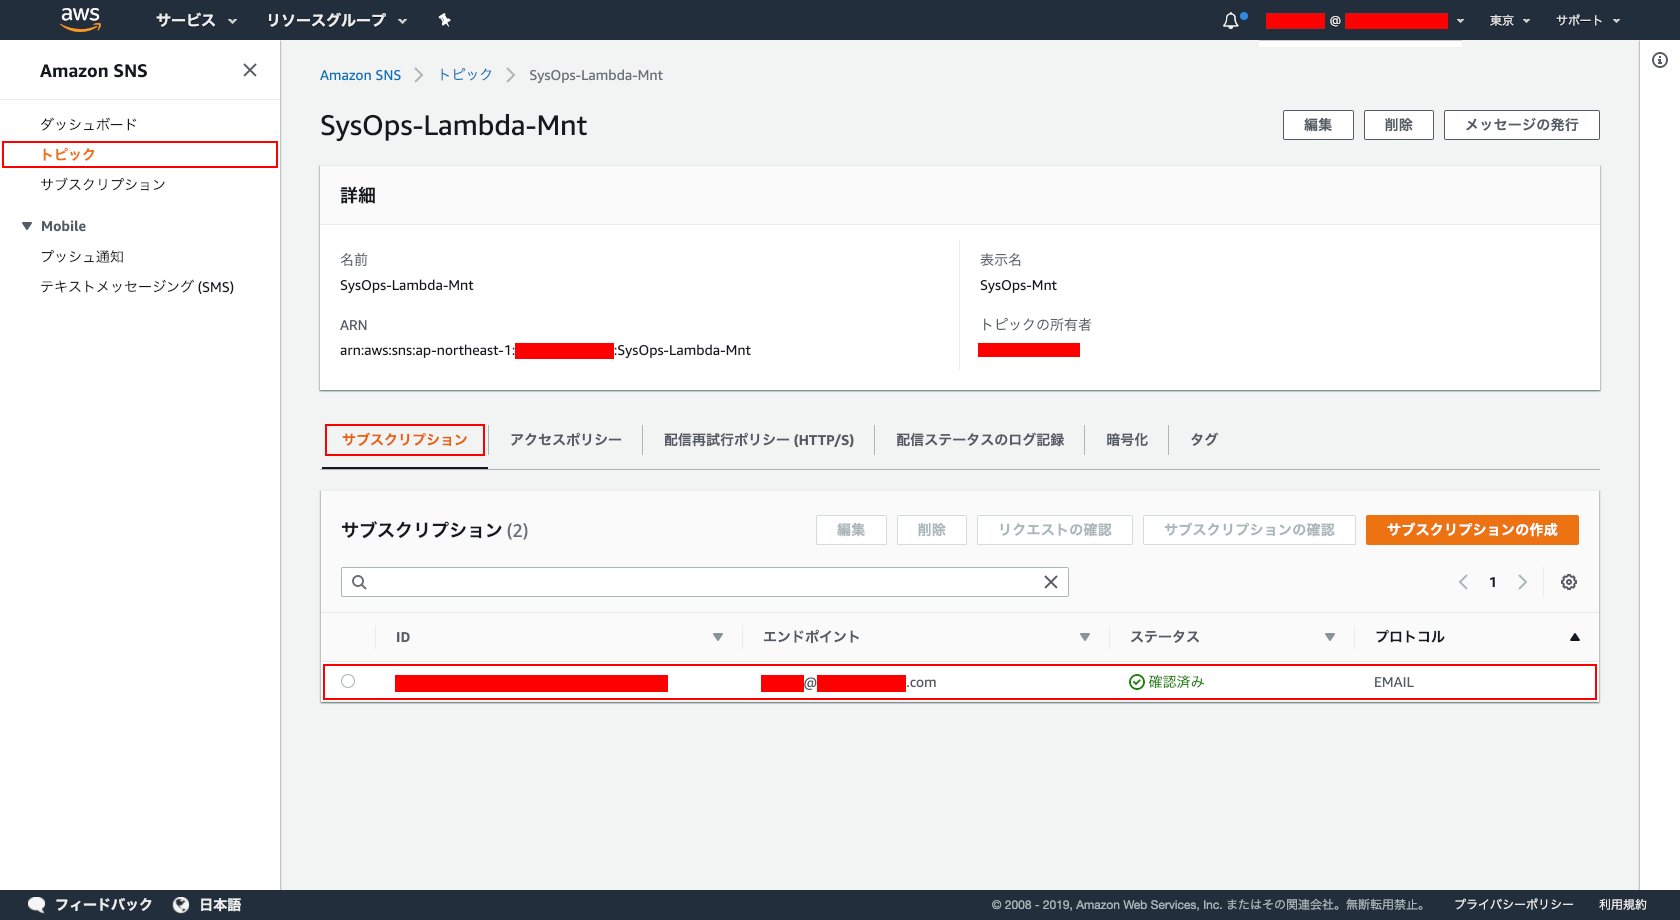Click the メッセージの発行 button
The width and height of the screenshot is (1680, 920).
pyautogui.click(x=1521, y=124)
